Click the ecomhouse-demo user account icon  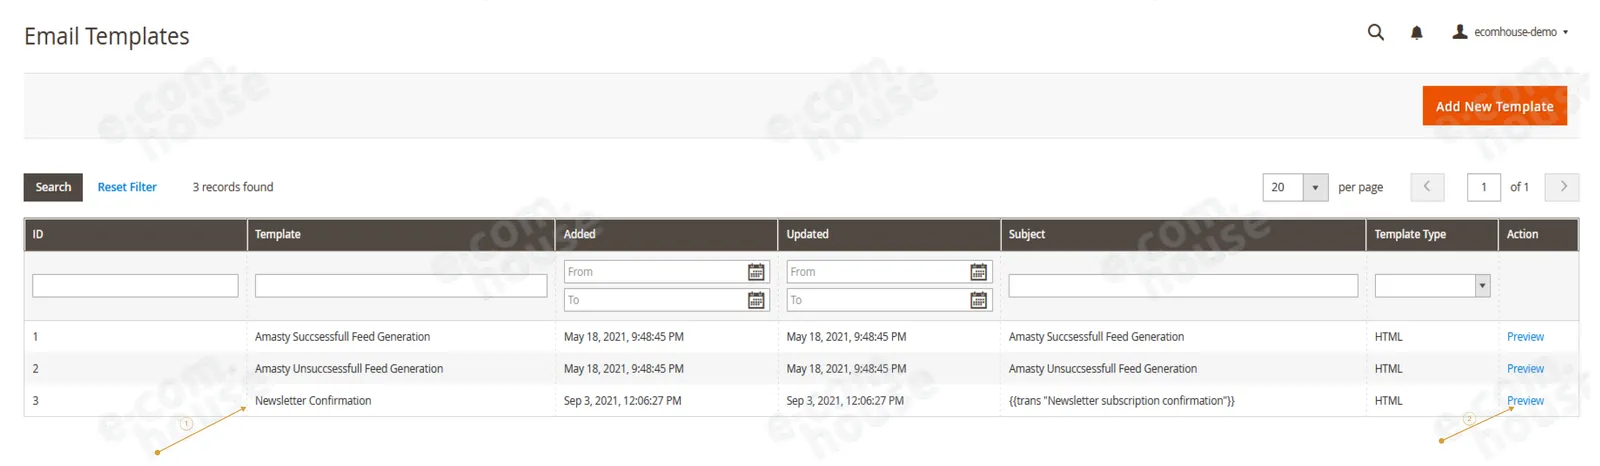[1460, 32]
